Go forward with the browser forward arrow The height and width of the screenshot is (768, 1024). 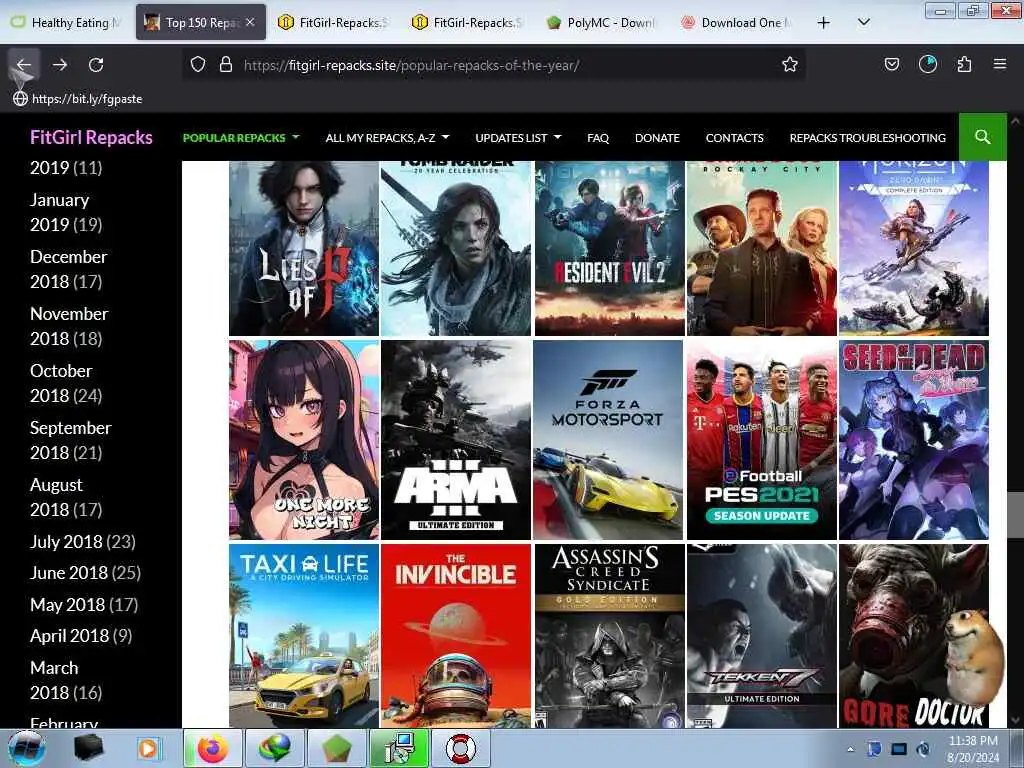(x=60, y=65)
